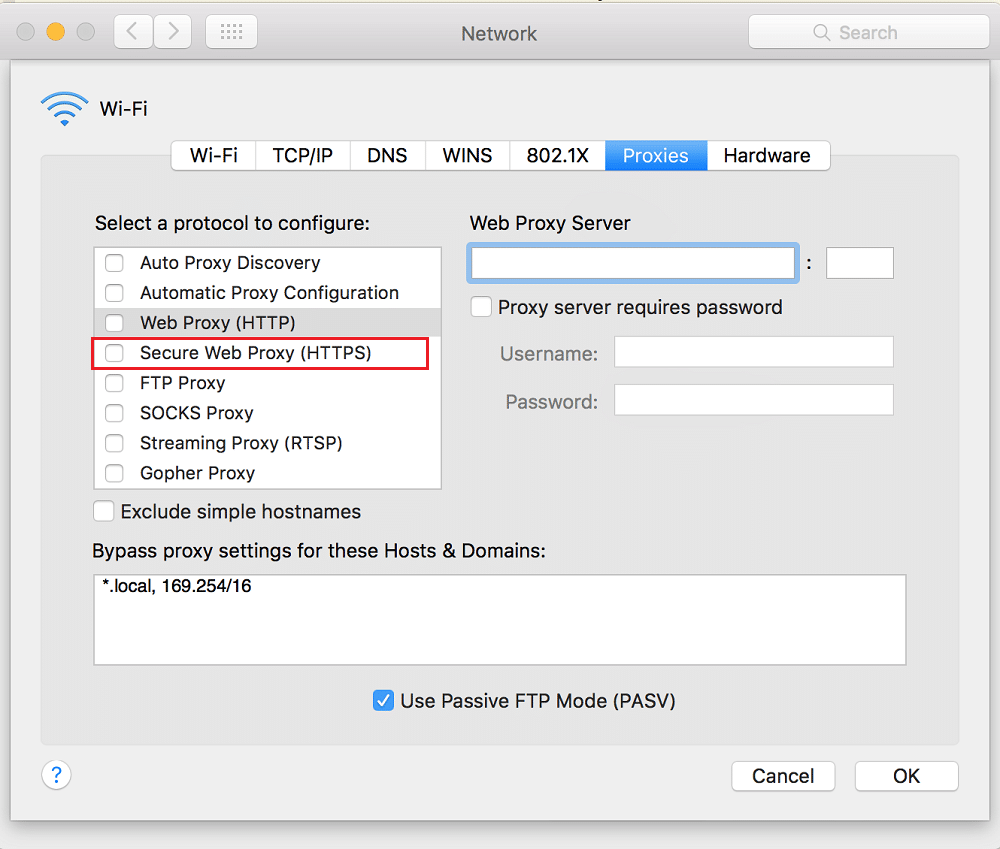Uncheck Use Passive FTP Mode (PASV)
The height and width of the screenshot is (849, 1000).
pos(383,700)
